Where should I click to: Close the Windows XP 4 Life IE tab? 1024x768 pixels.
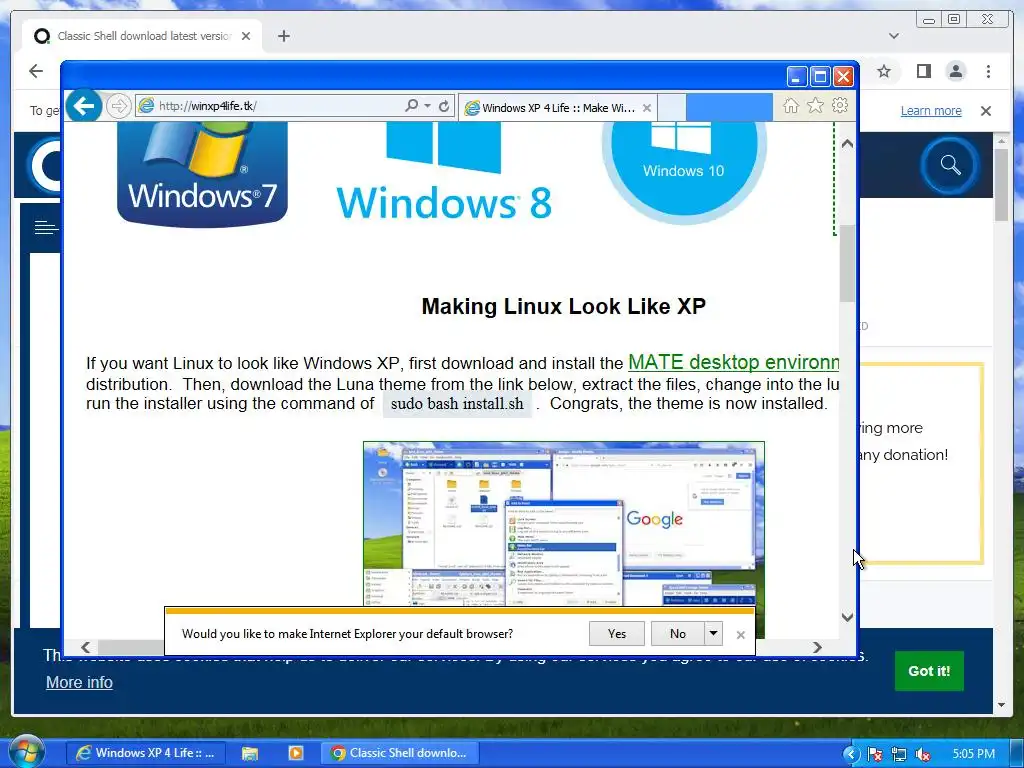tap(647, 108)
